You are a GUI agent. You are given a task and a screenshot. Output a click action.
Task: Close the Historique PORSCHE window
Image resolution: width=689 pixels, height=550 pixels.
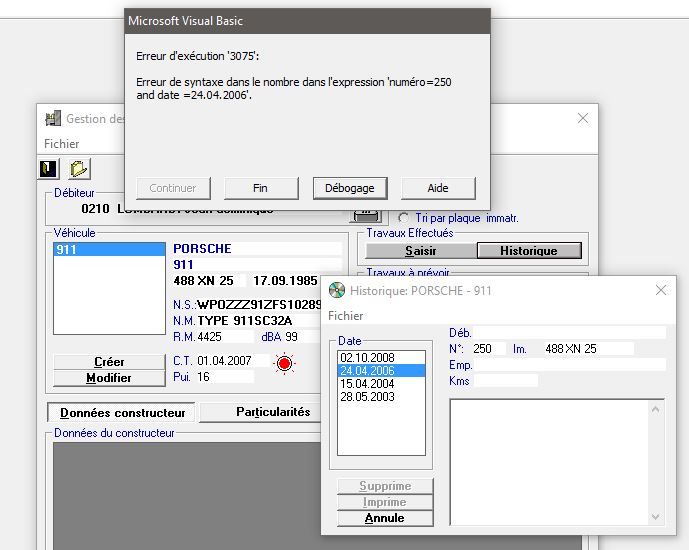point(661,290)
